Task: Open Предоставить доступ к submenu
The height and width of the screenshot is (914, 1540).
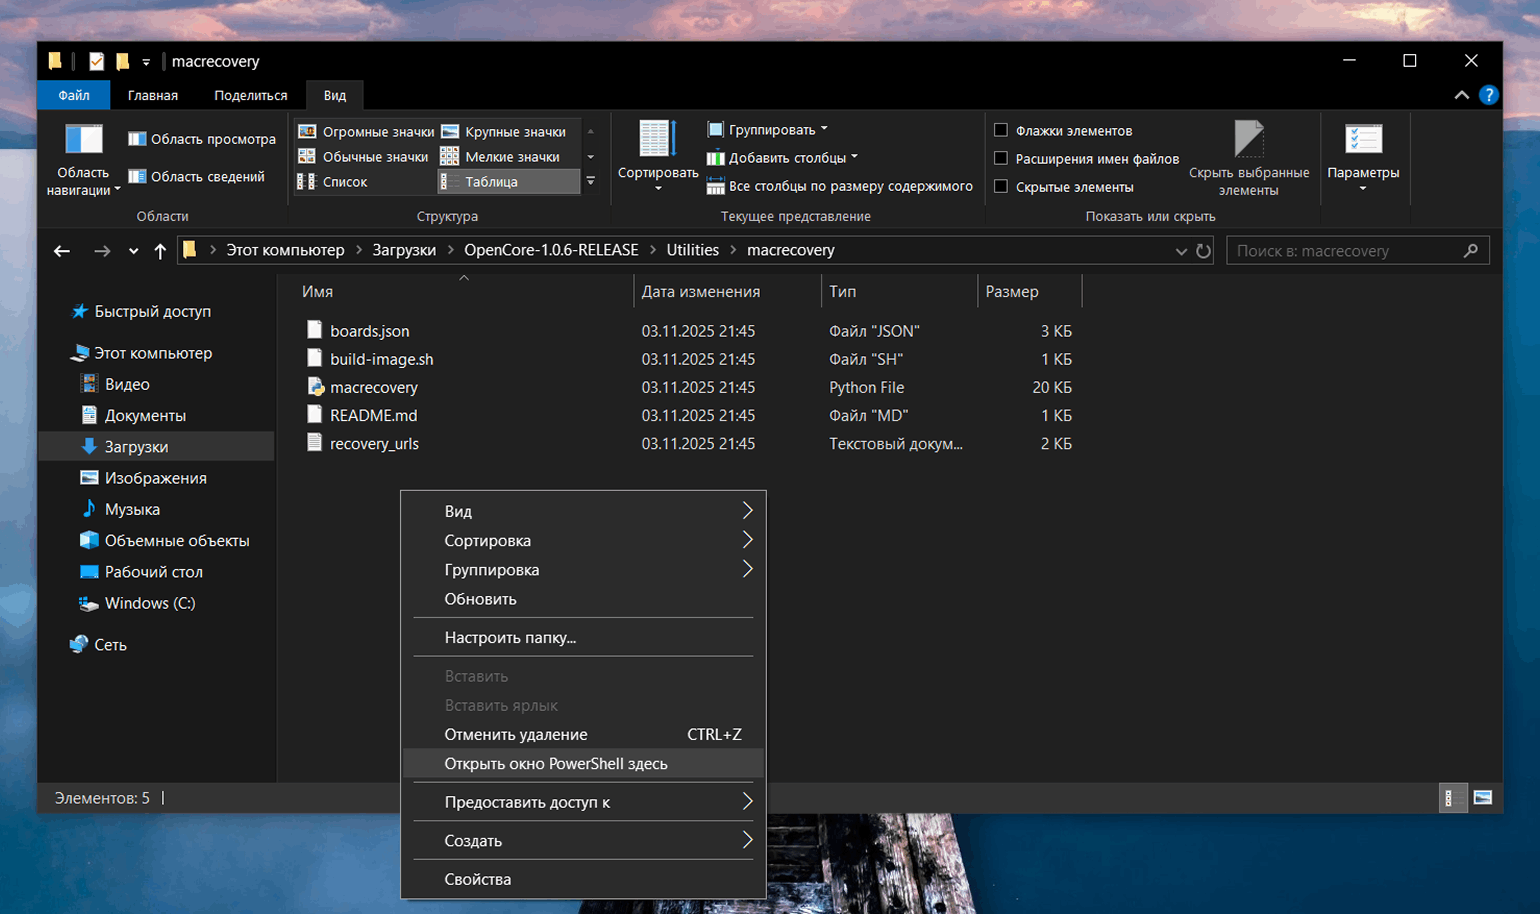Action: pyautogui.click(x=583, y=802)
